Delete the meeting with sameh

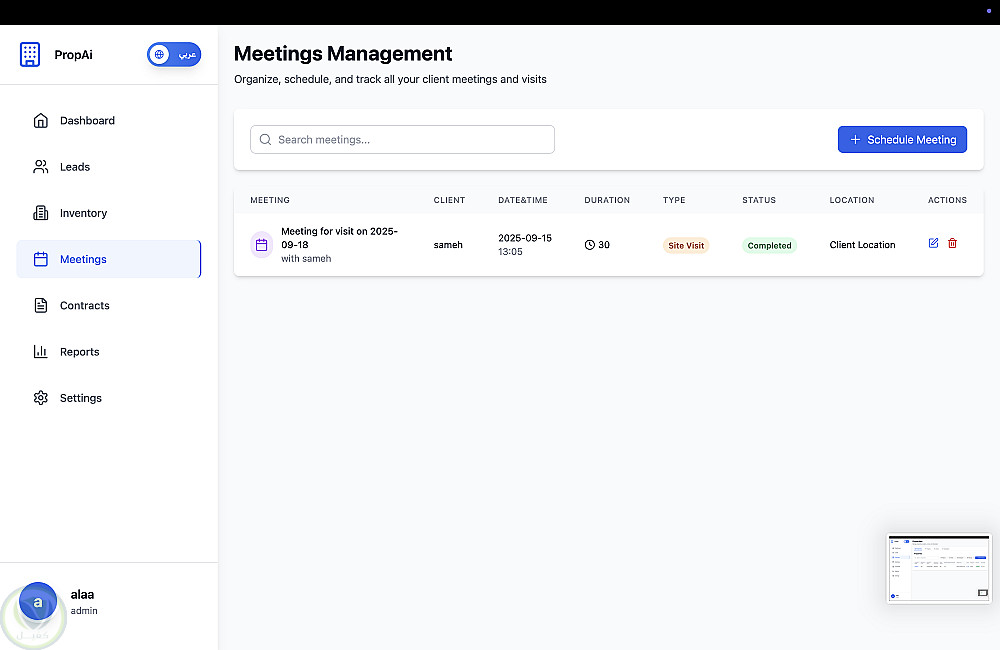[952, 243]
